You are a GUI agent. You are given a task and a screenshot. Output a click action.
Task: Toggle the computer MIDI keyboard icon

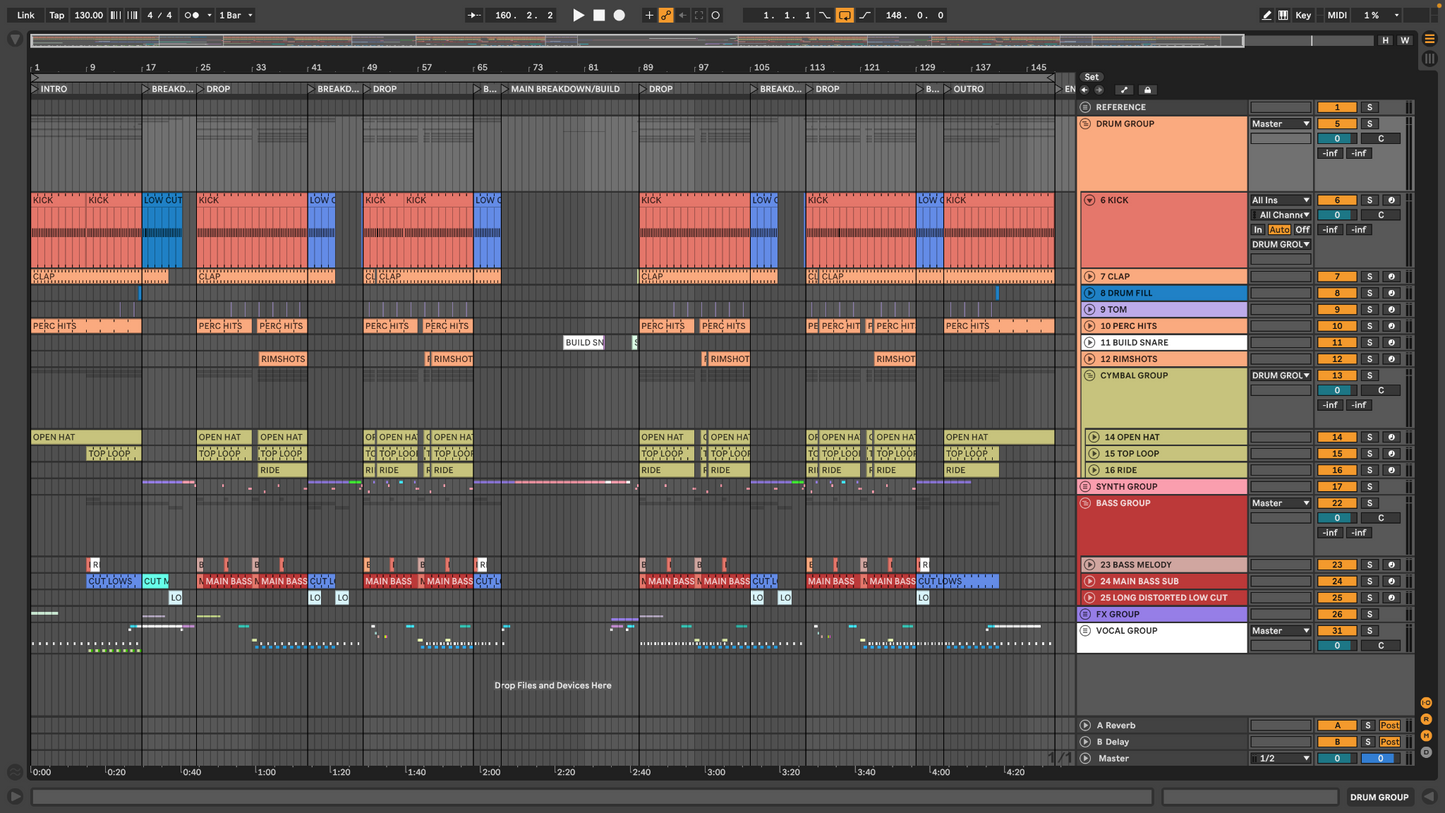pyautogui.click(x=1283, y=15)
